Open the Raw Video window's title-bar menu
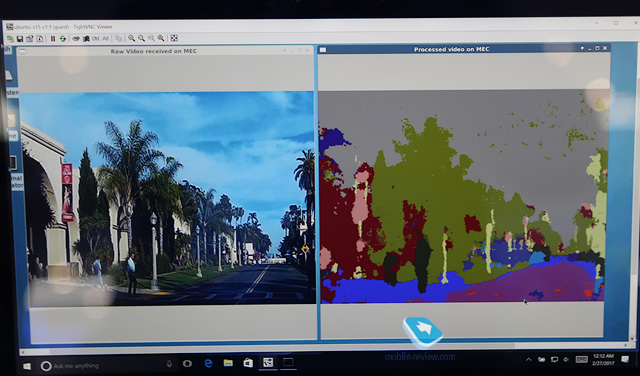The image size is (640, 376). click(22, 51)
